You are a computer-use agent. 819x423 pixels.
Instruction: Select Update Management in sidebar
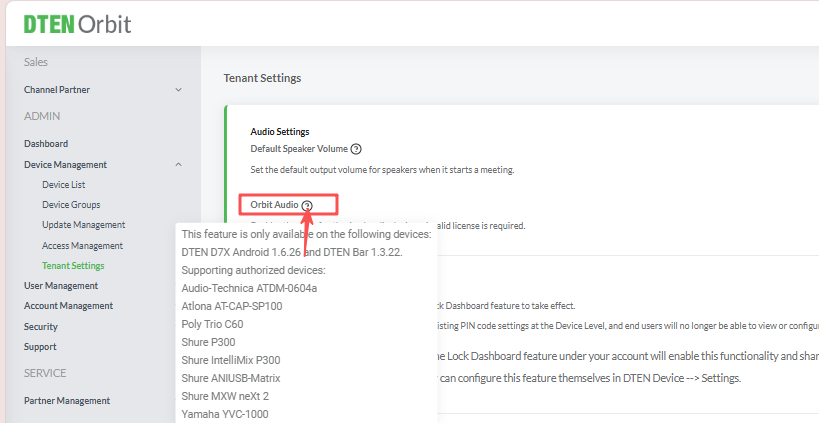(83, 225)
